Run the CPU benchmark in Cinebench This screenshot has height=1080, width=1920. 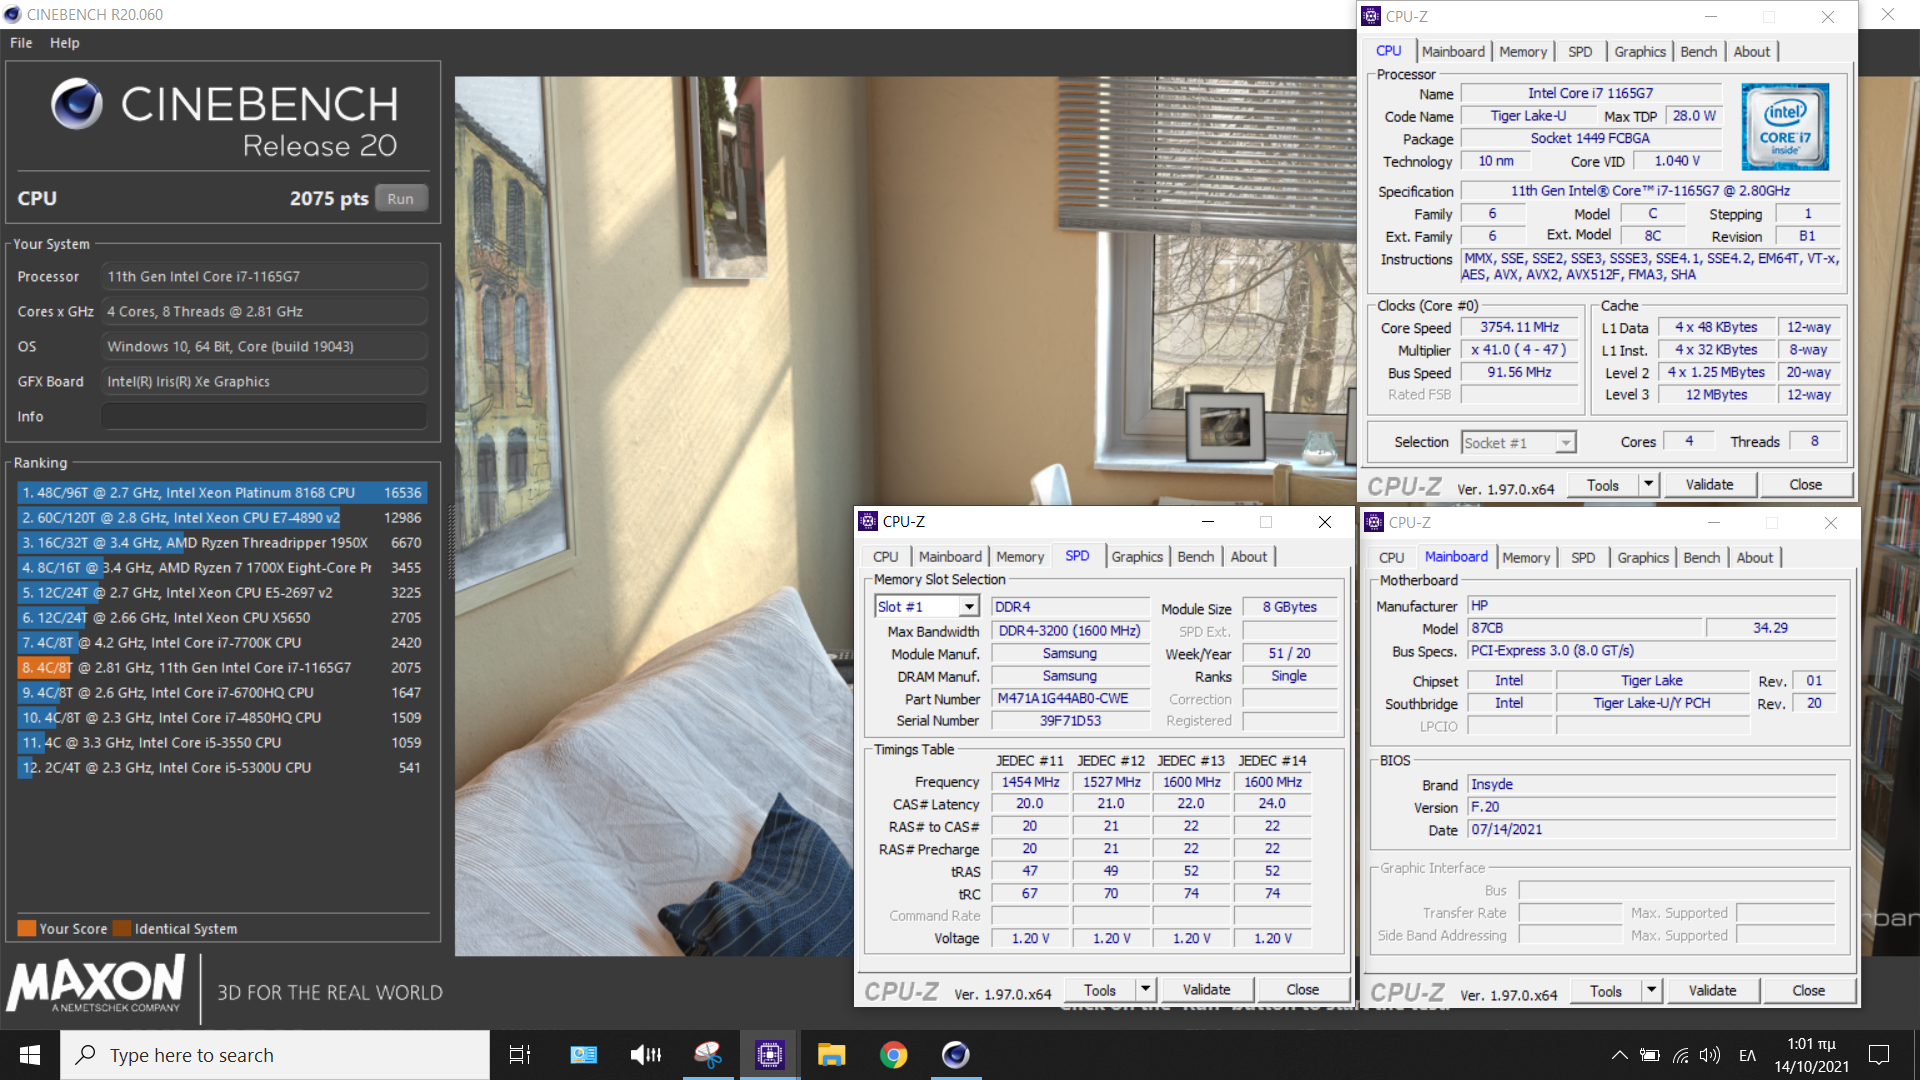pyautogui.click(x=401, y=198)
